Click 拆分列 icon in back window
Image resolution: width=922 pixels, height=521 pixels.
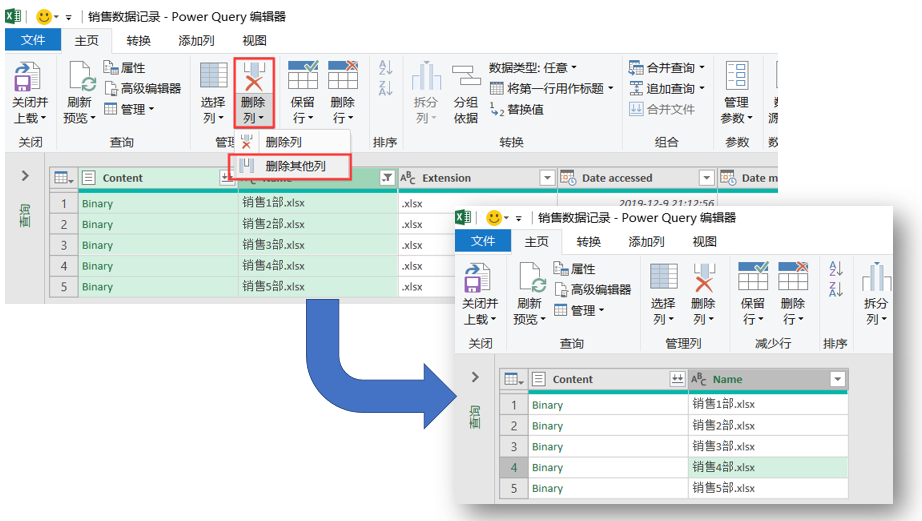point(426,76)
